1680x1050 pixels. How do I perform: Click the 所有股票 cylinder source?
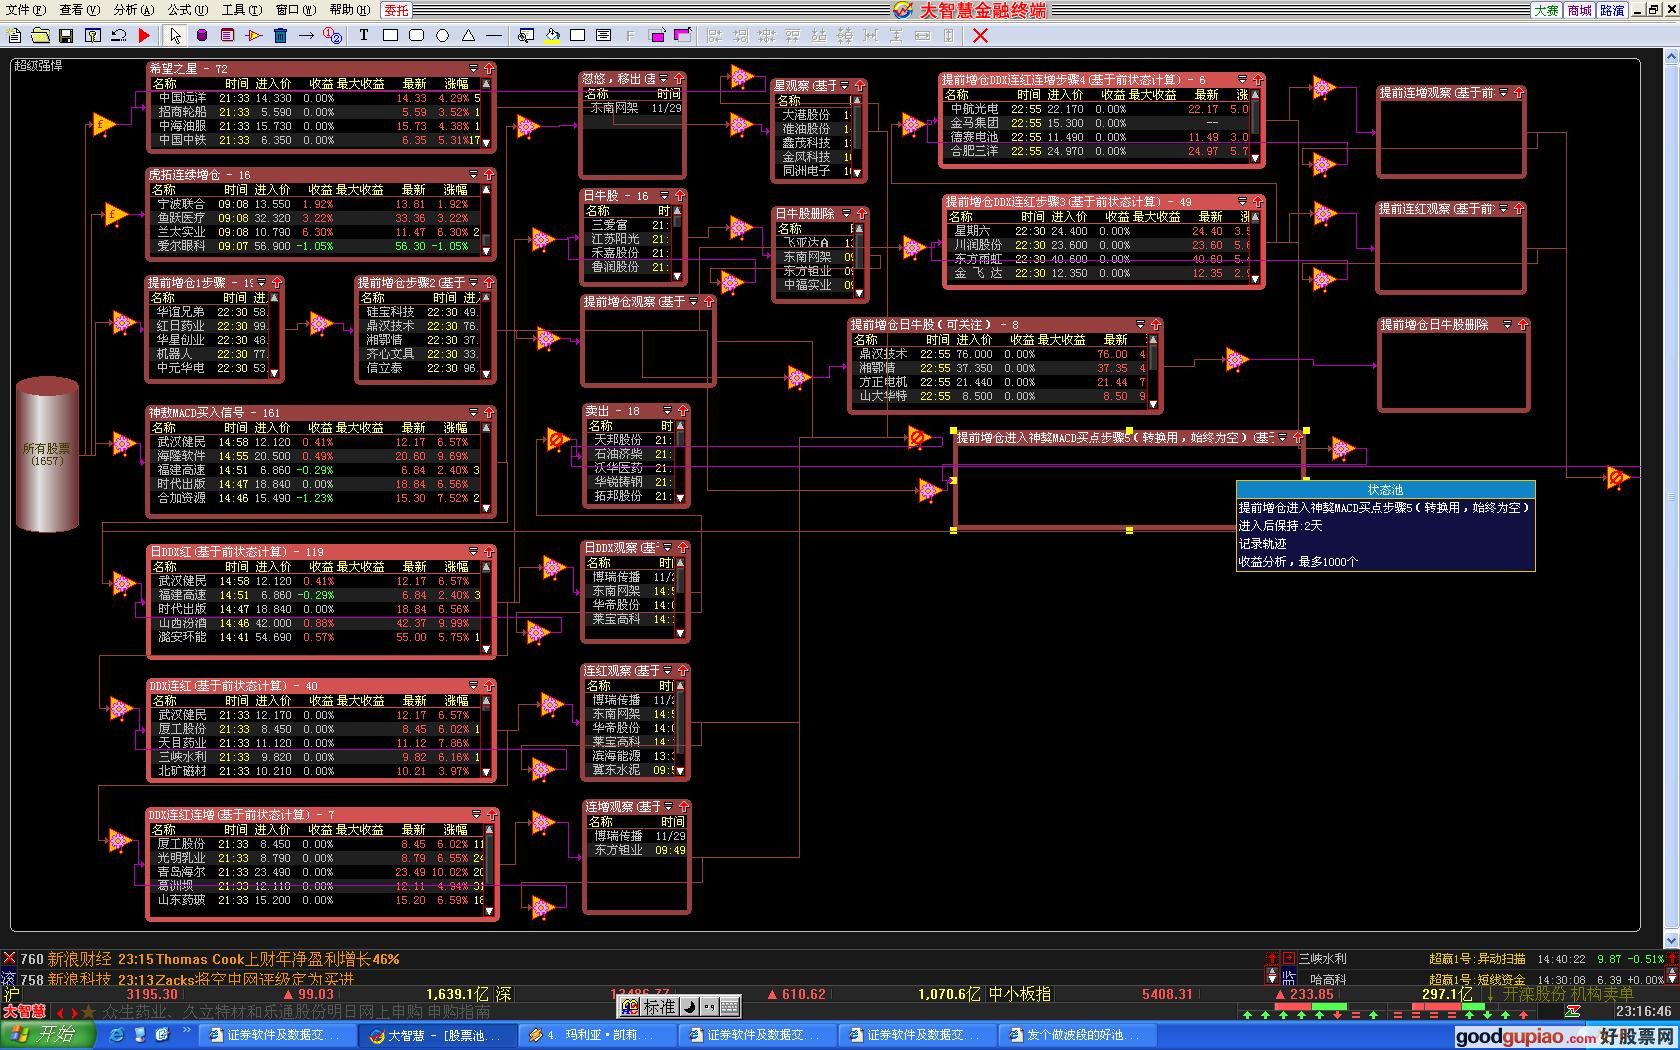click(x=47, y=455)
